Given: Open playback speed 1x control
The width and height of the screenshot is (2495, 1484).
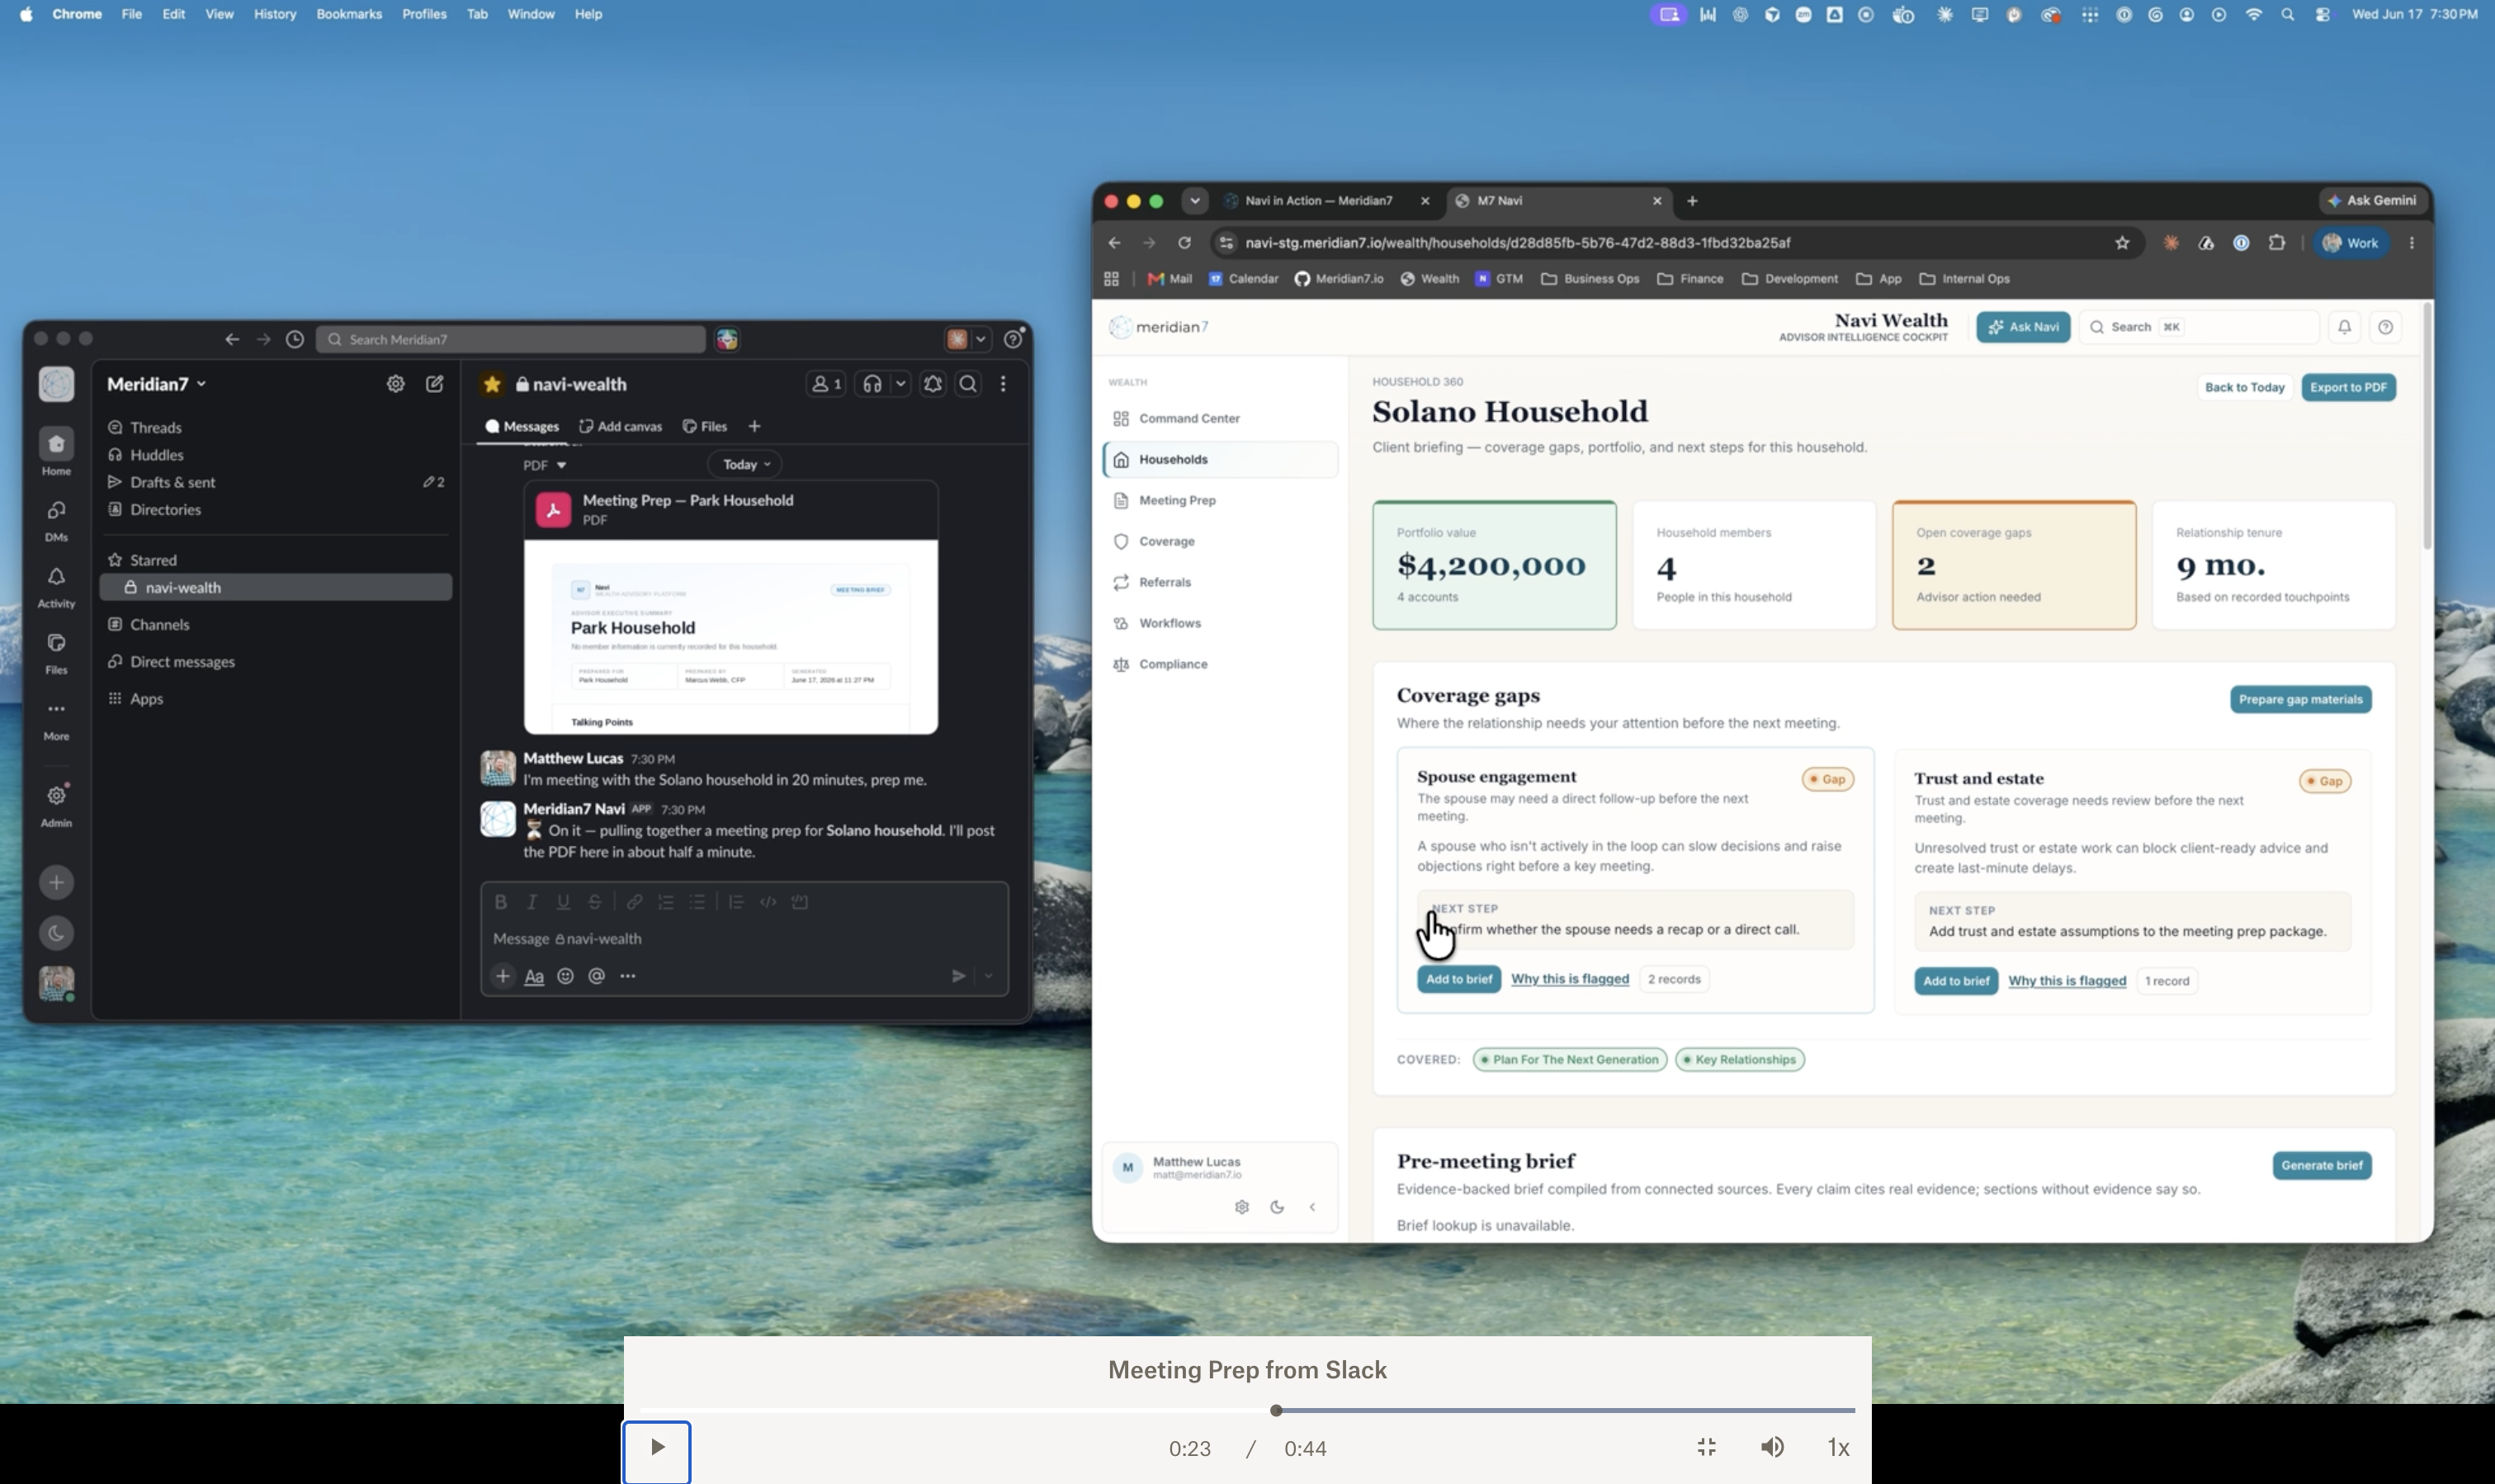Looking at the screenshot, I should coord(1838,1448).
